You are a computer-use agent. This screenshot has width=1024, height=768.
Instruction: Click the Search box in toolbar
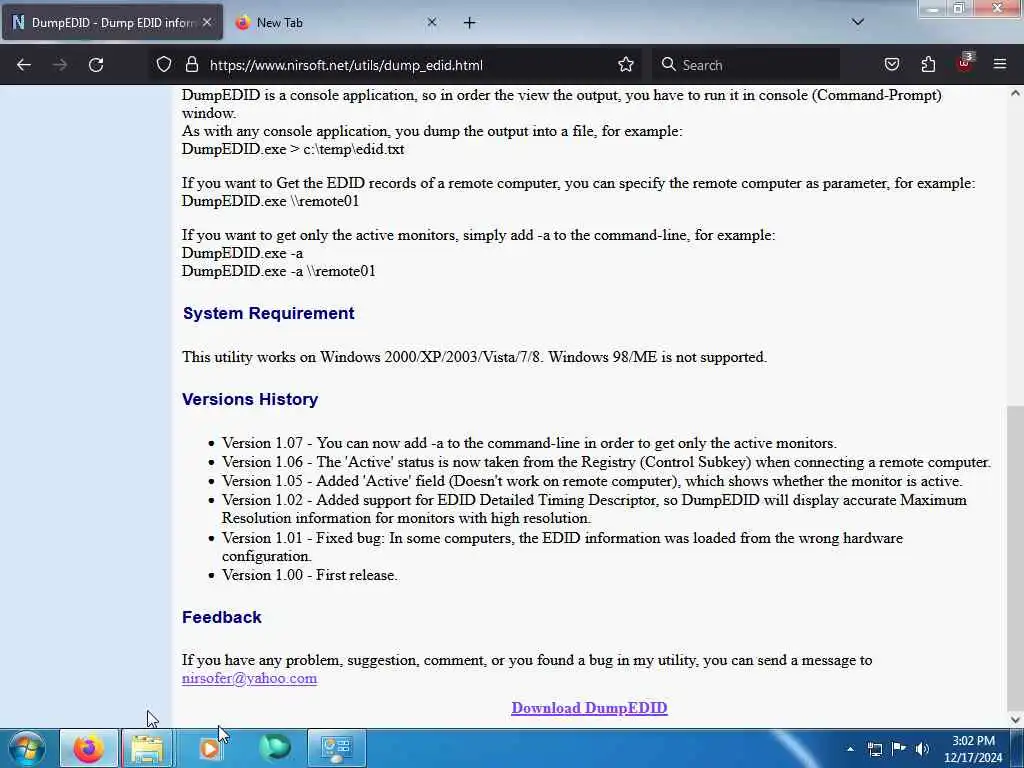tap(746, 65)
